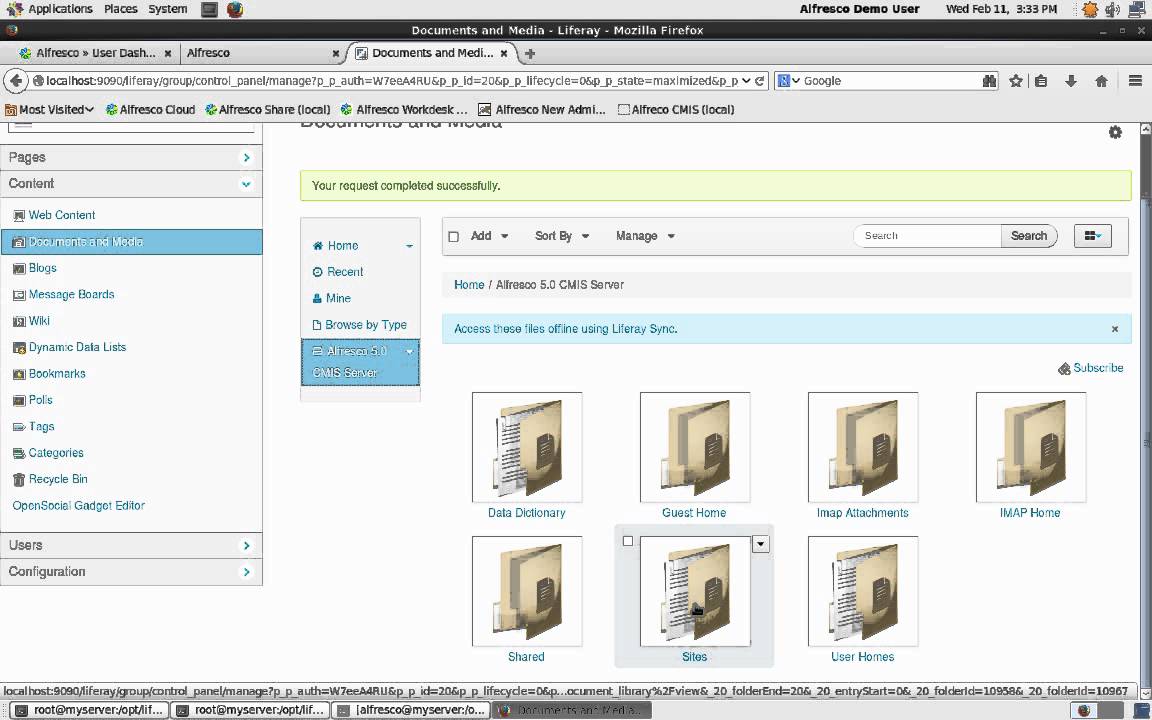1152x720 pixels.
Task: Open Home navigation dropdown arrow
Action: click(x=409, y=246)
